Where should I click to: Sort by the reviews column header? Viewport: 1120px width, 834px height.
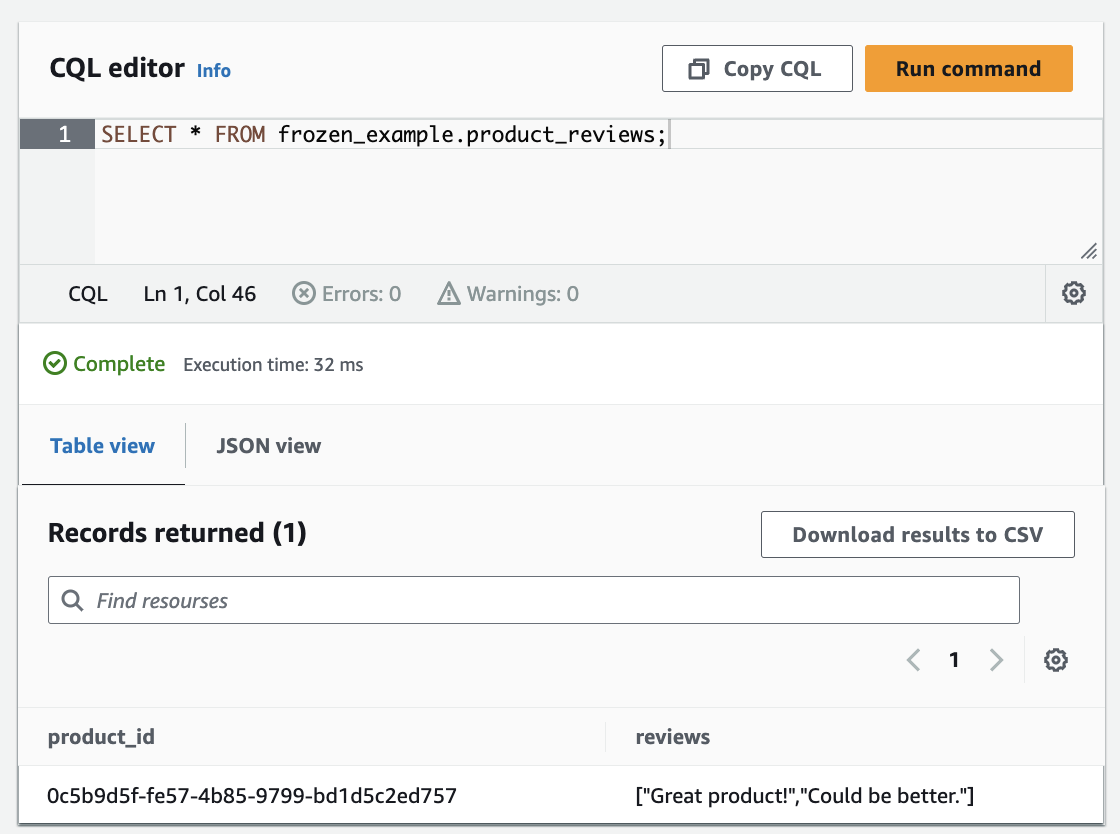[x=673, y=738]
